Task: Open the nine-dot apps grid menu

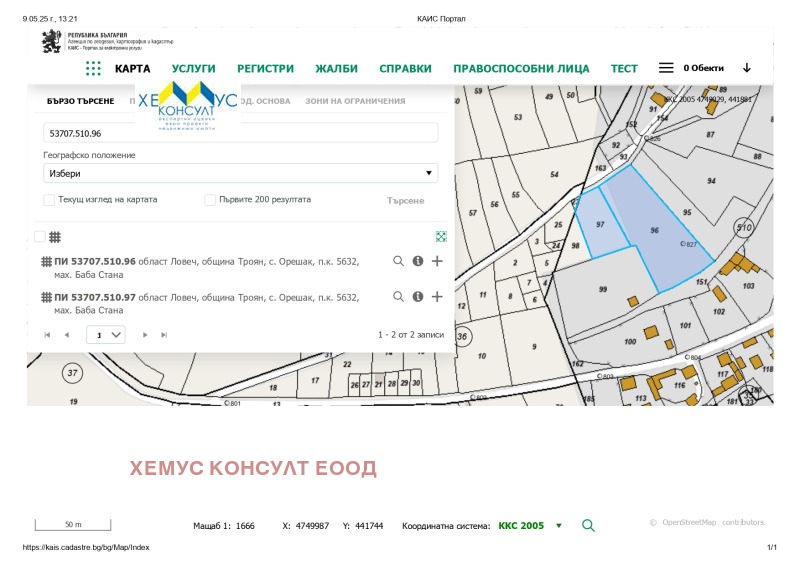Action: (93, 69)
